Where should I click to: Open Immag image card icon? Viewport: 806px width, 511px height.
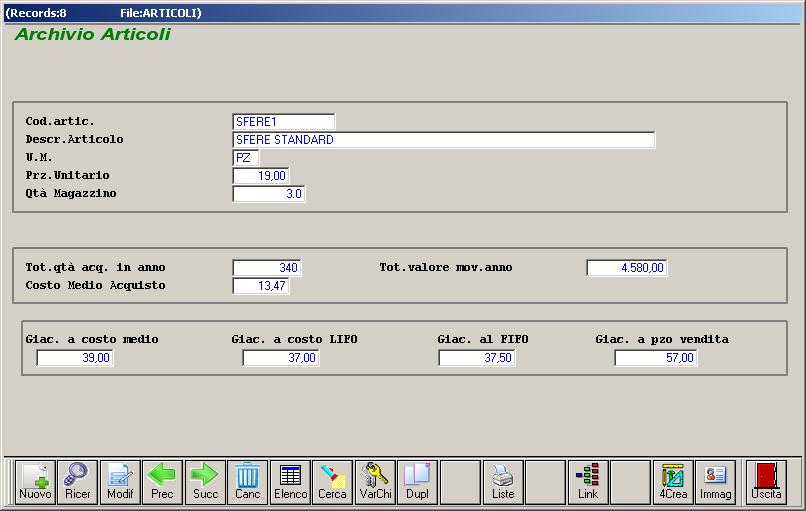[x=716, y=482]
